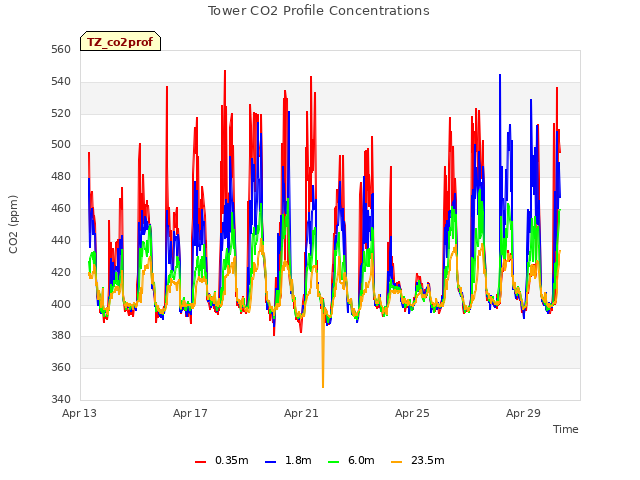
Task: Click the 500 y-axis tick label
Action: [x=61, y=145]
